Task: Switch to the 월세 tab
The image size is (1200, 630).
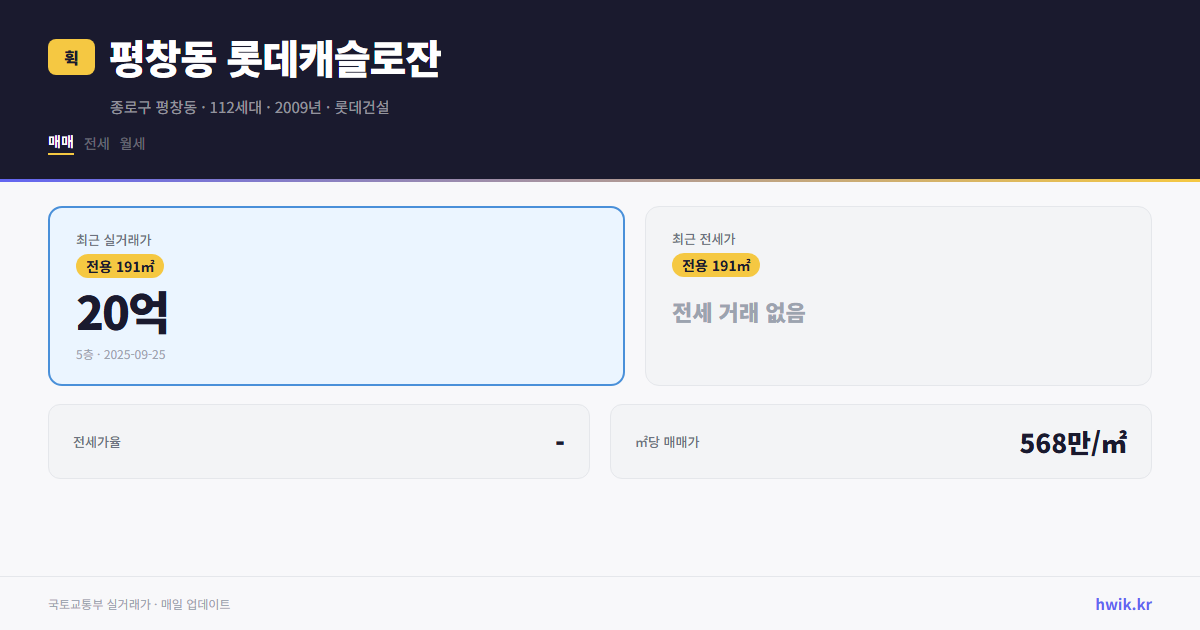Action: [x=131, y=143]
